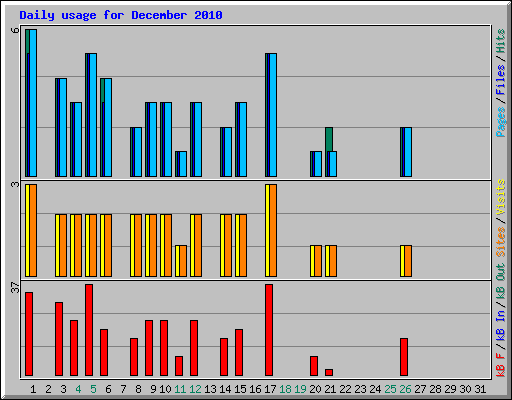The width and height of the screenshot is (512, 400).
Task: Click green weekend day label "26"
Action: (405, 389)
